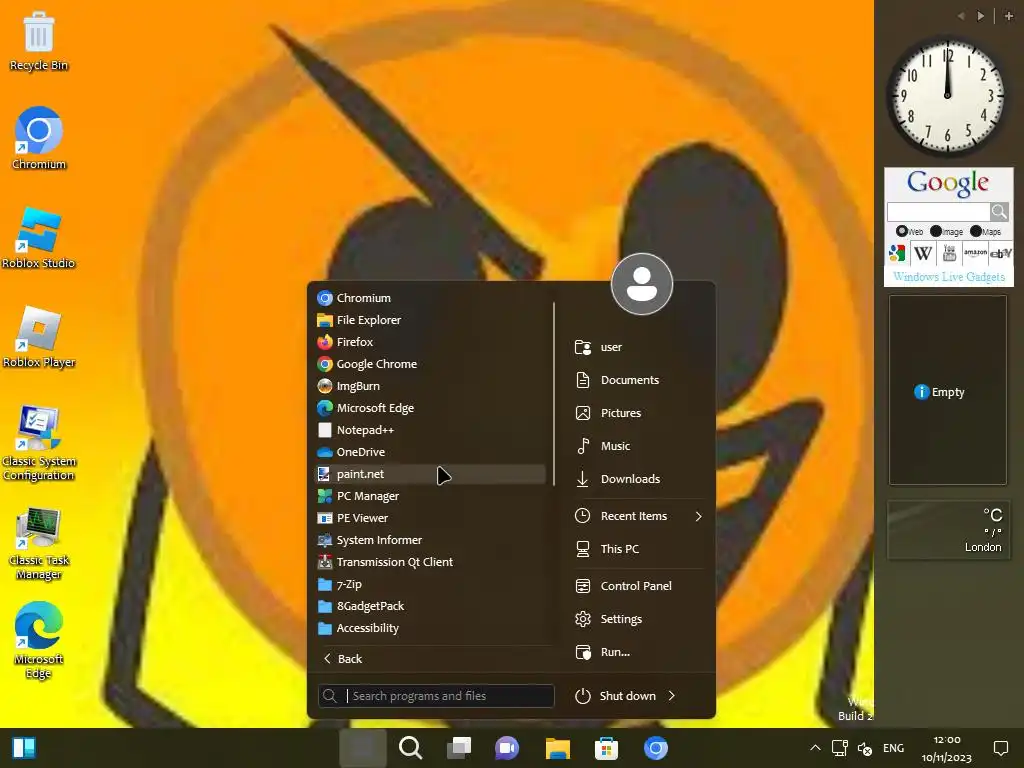Expand the Shut down options arrow

[x=672, y=696]
